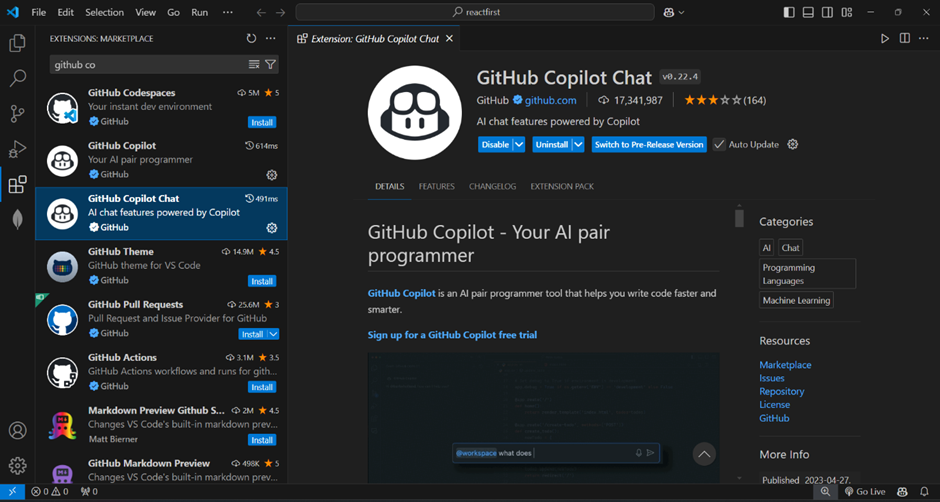Open the Selection menu
This screenshot has width=940, height=502.
[105, 12]
